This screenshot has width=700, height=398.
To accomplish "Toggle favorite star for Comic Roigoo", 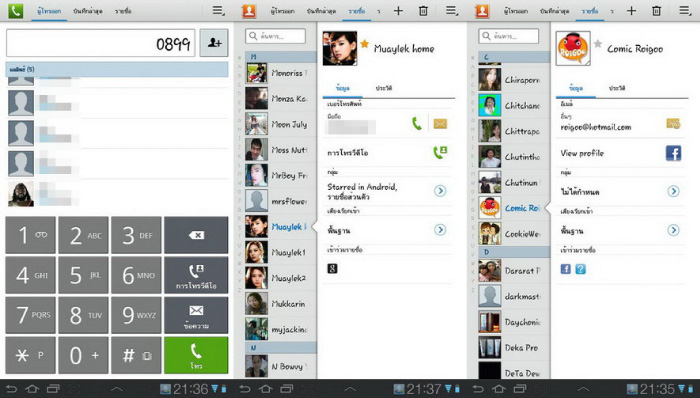I will tap(598, 44).
